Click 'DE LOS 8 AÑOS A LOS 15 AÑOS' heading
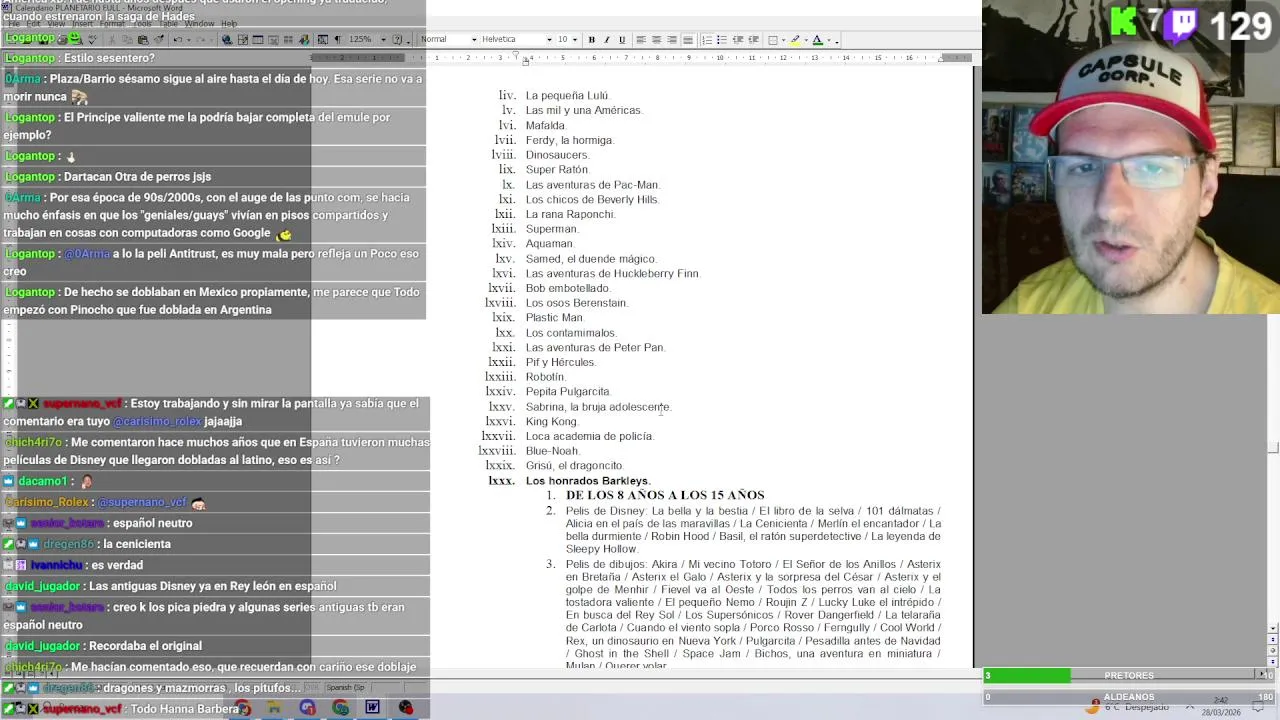 pyautogui.click(x=665, y=495)
